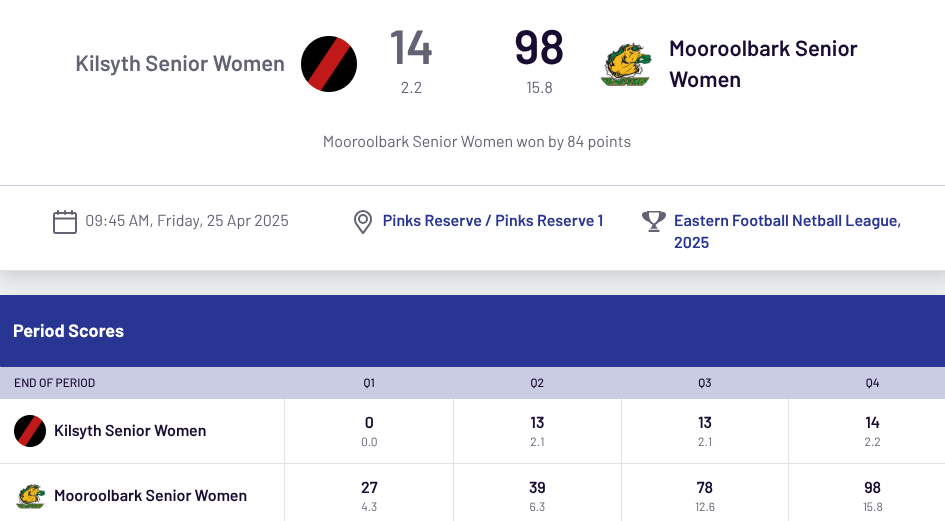Click the Kilsyth red-black logo in header
Viewport: 945px width, 521px height.
click(329, 64)
